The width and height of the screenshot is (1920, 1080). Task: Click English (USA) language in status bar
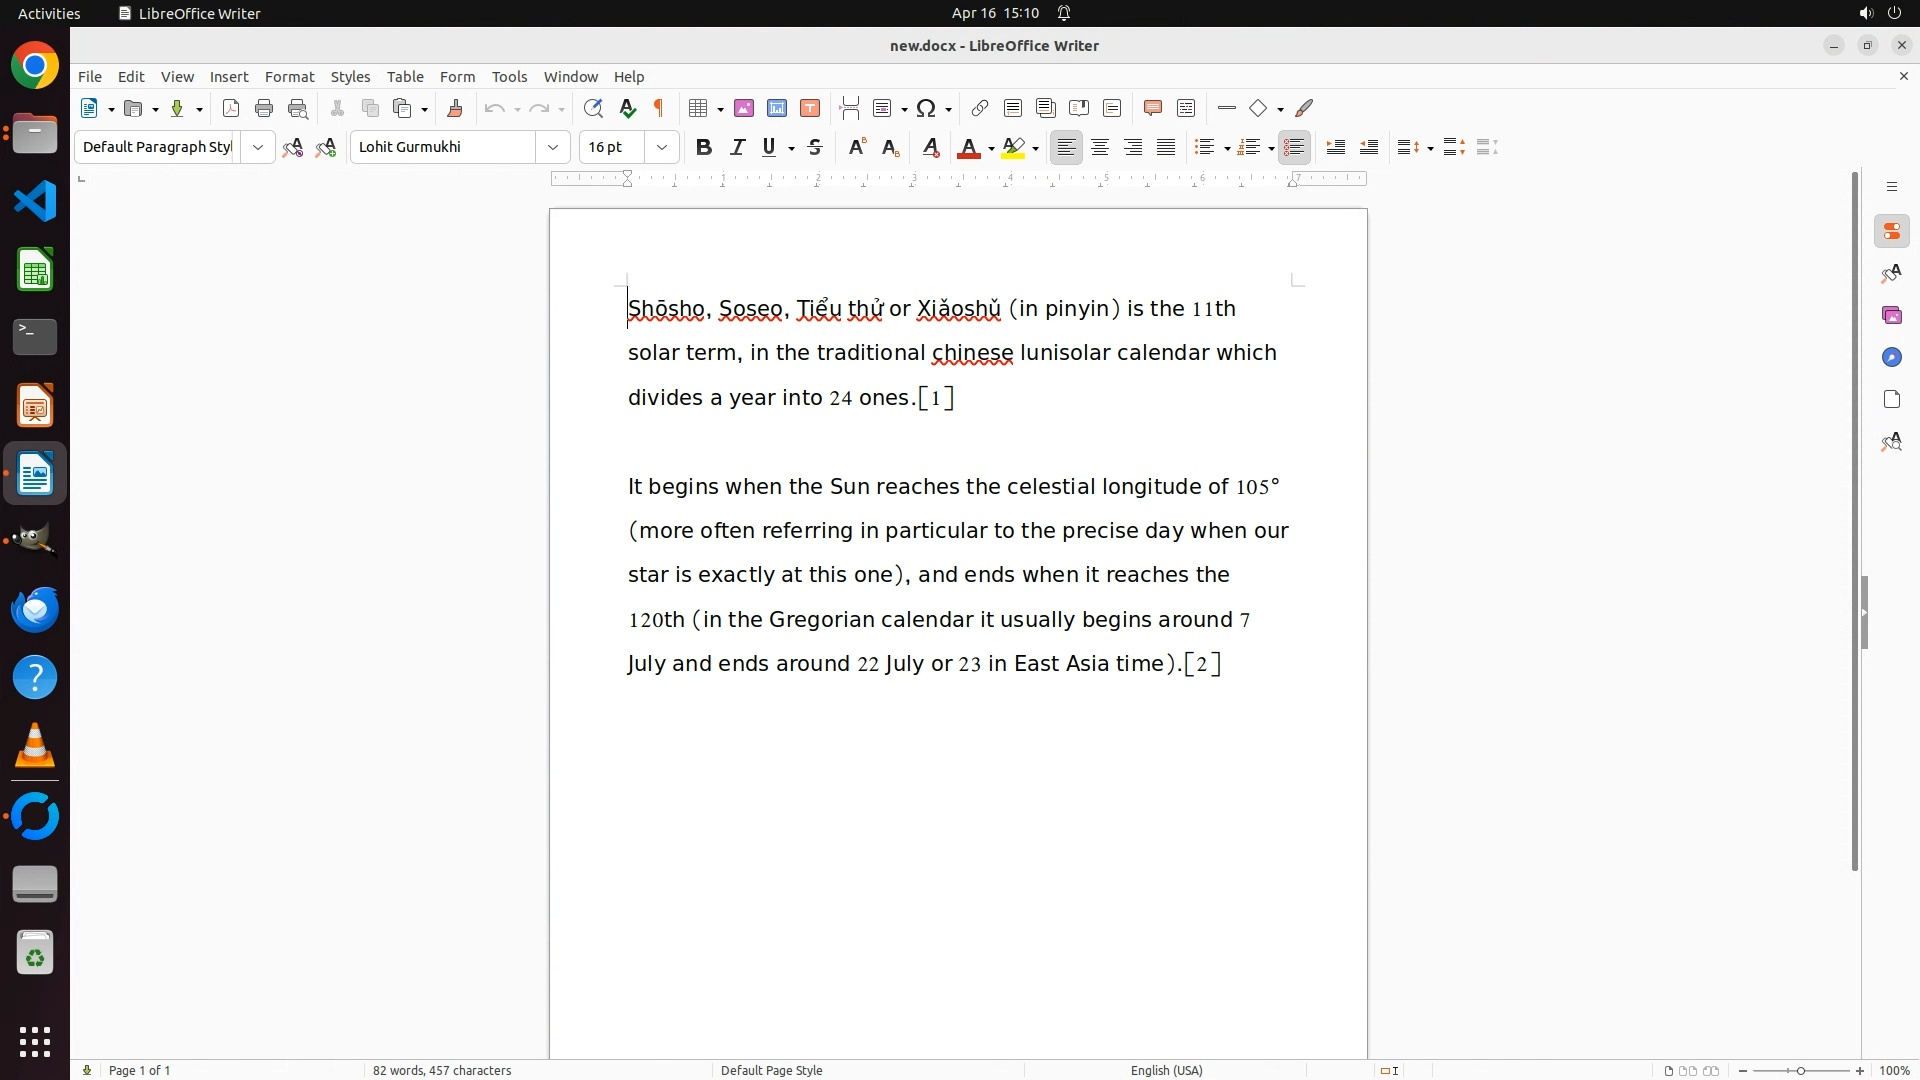[x=1166, y=1070]
